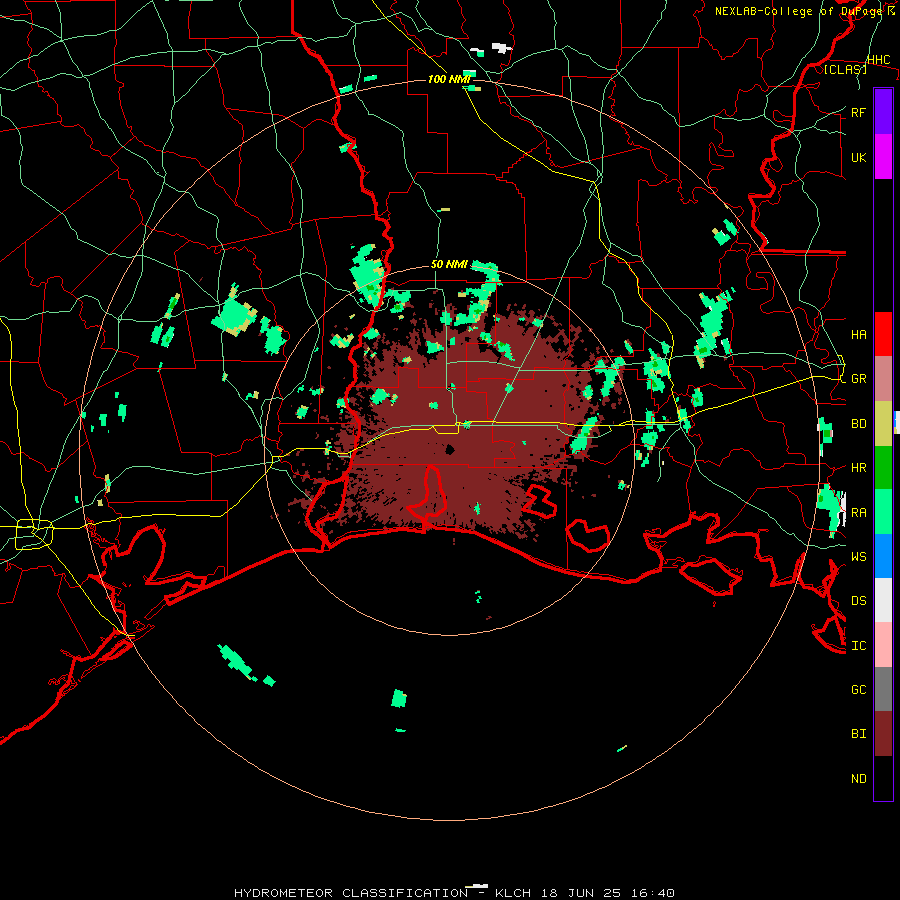Select the GC gray legend swatch

tap(883, 689)
